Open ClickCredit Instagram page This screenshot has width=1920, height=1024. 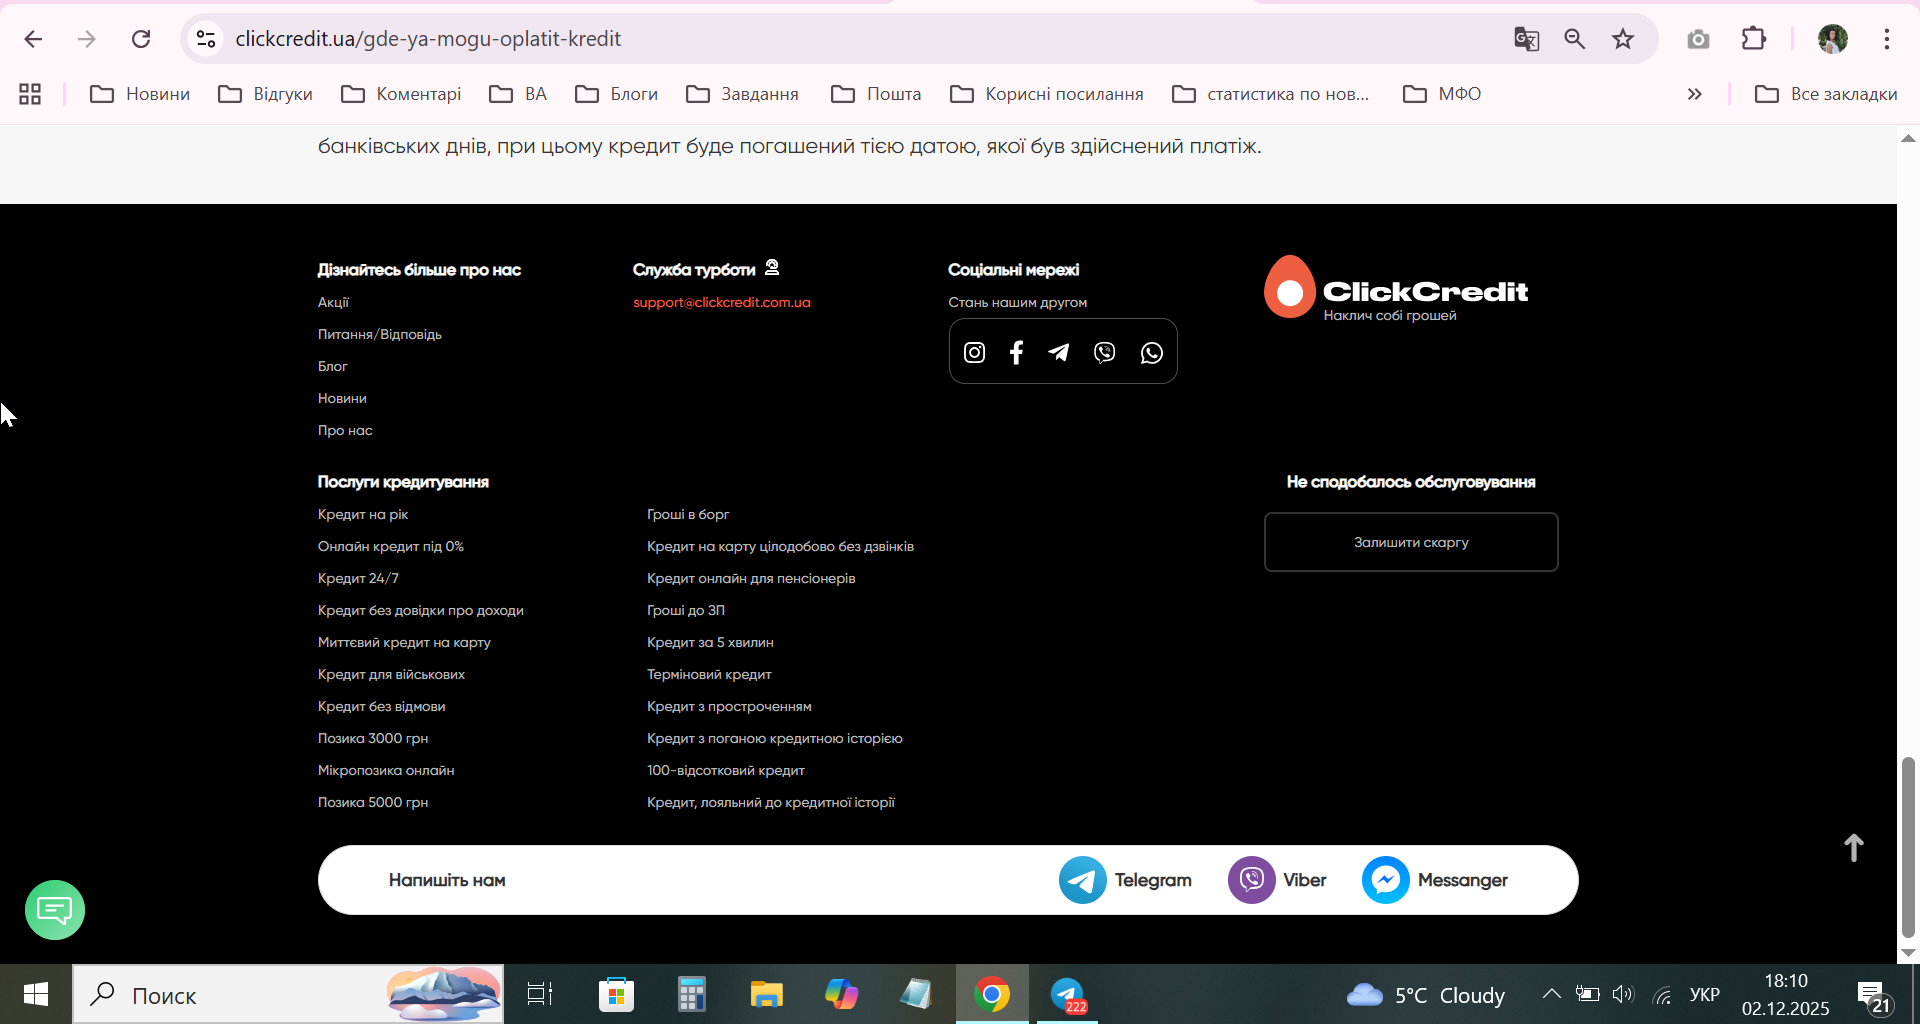point(974,352)
